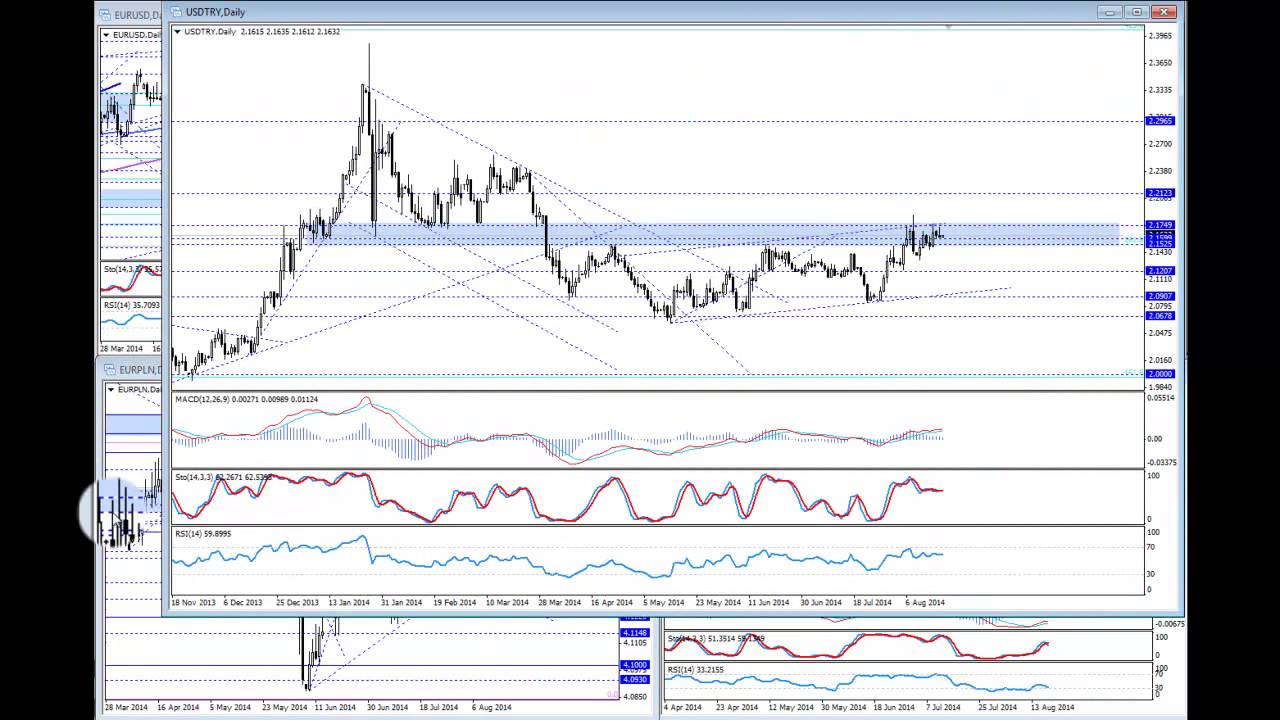Select the 2.0678 price level label
This screenshot has height=720, width=1280.
[1160, 316]
